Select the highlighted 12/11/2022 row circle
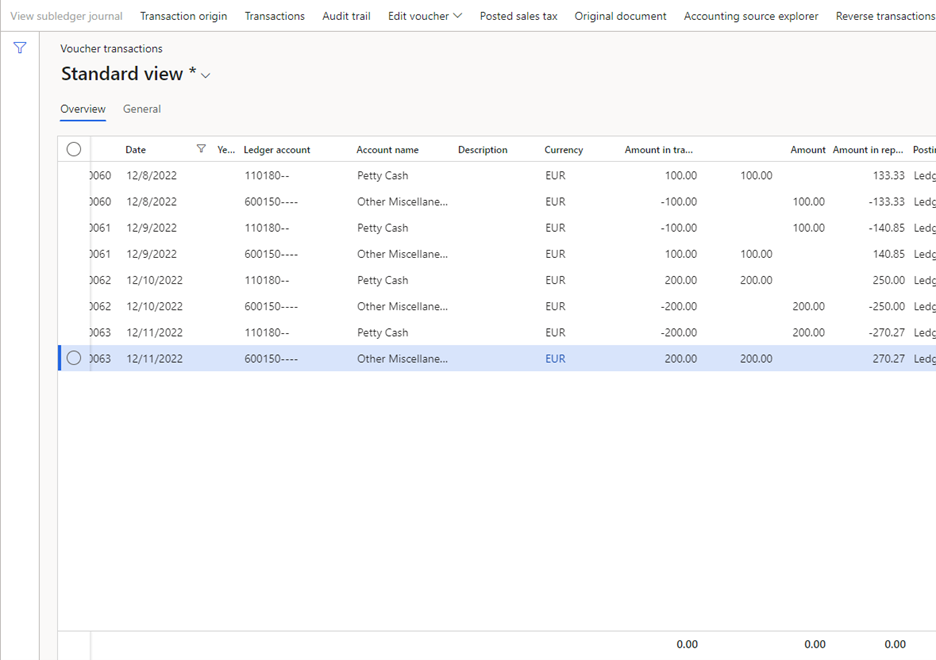The width and height of the screenshot is (936, 660). (x=74, y=358)
